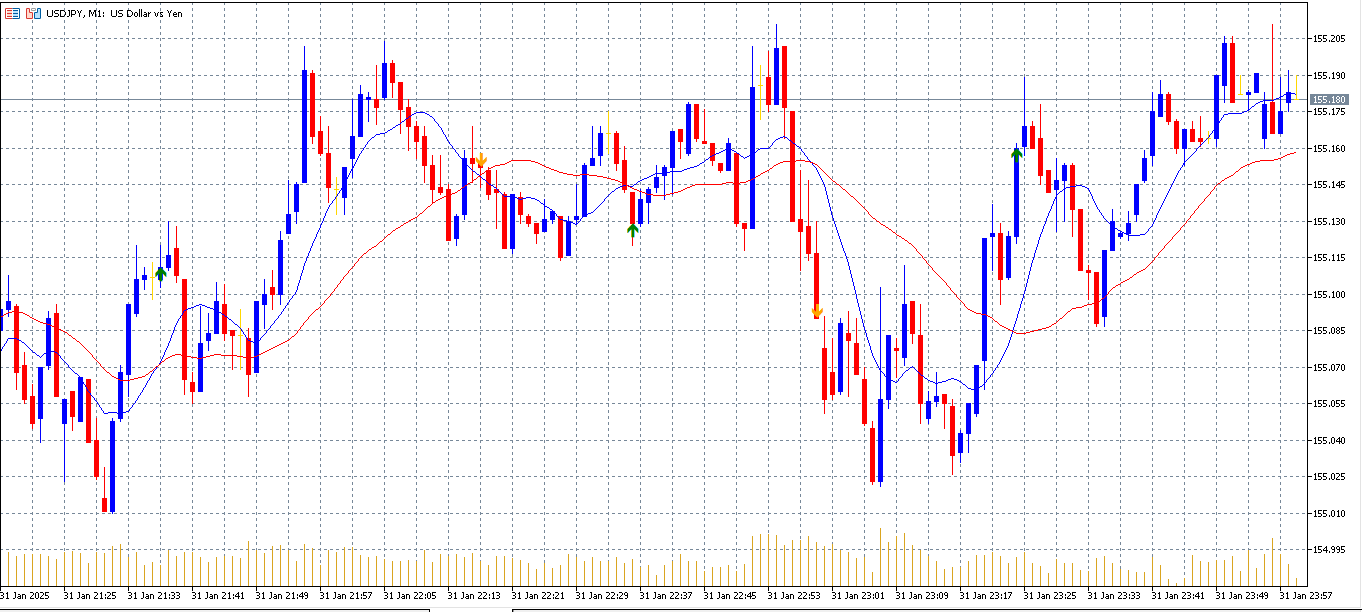Click the 31 Jan 21:49 time label

pyautogui.click(x=282, y=595)
